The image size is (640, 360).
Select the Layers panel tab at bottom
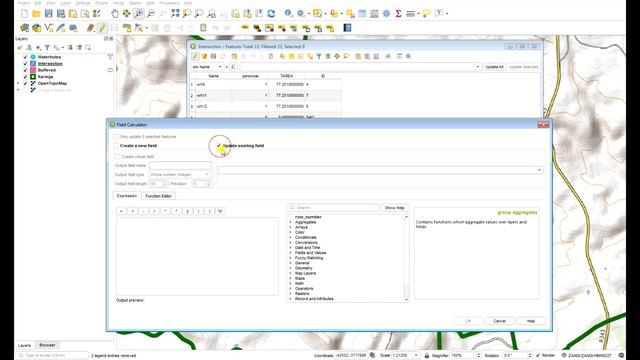[x=24, y=345]
